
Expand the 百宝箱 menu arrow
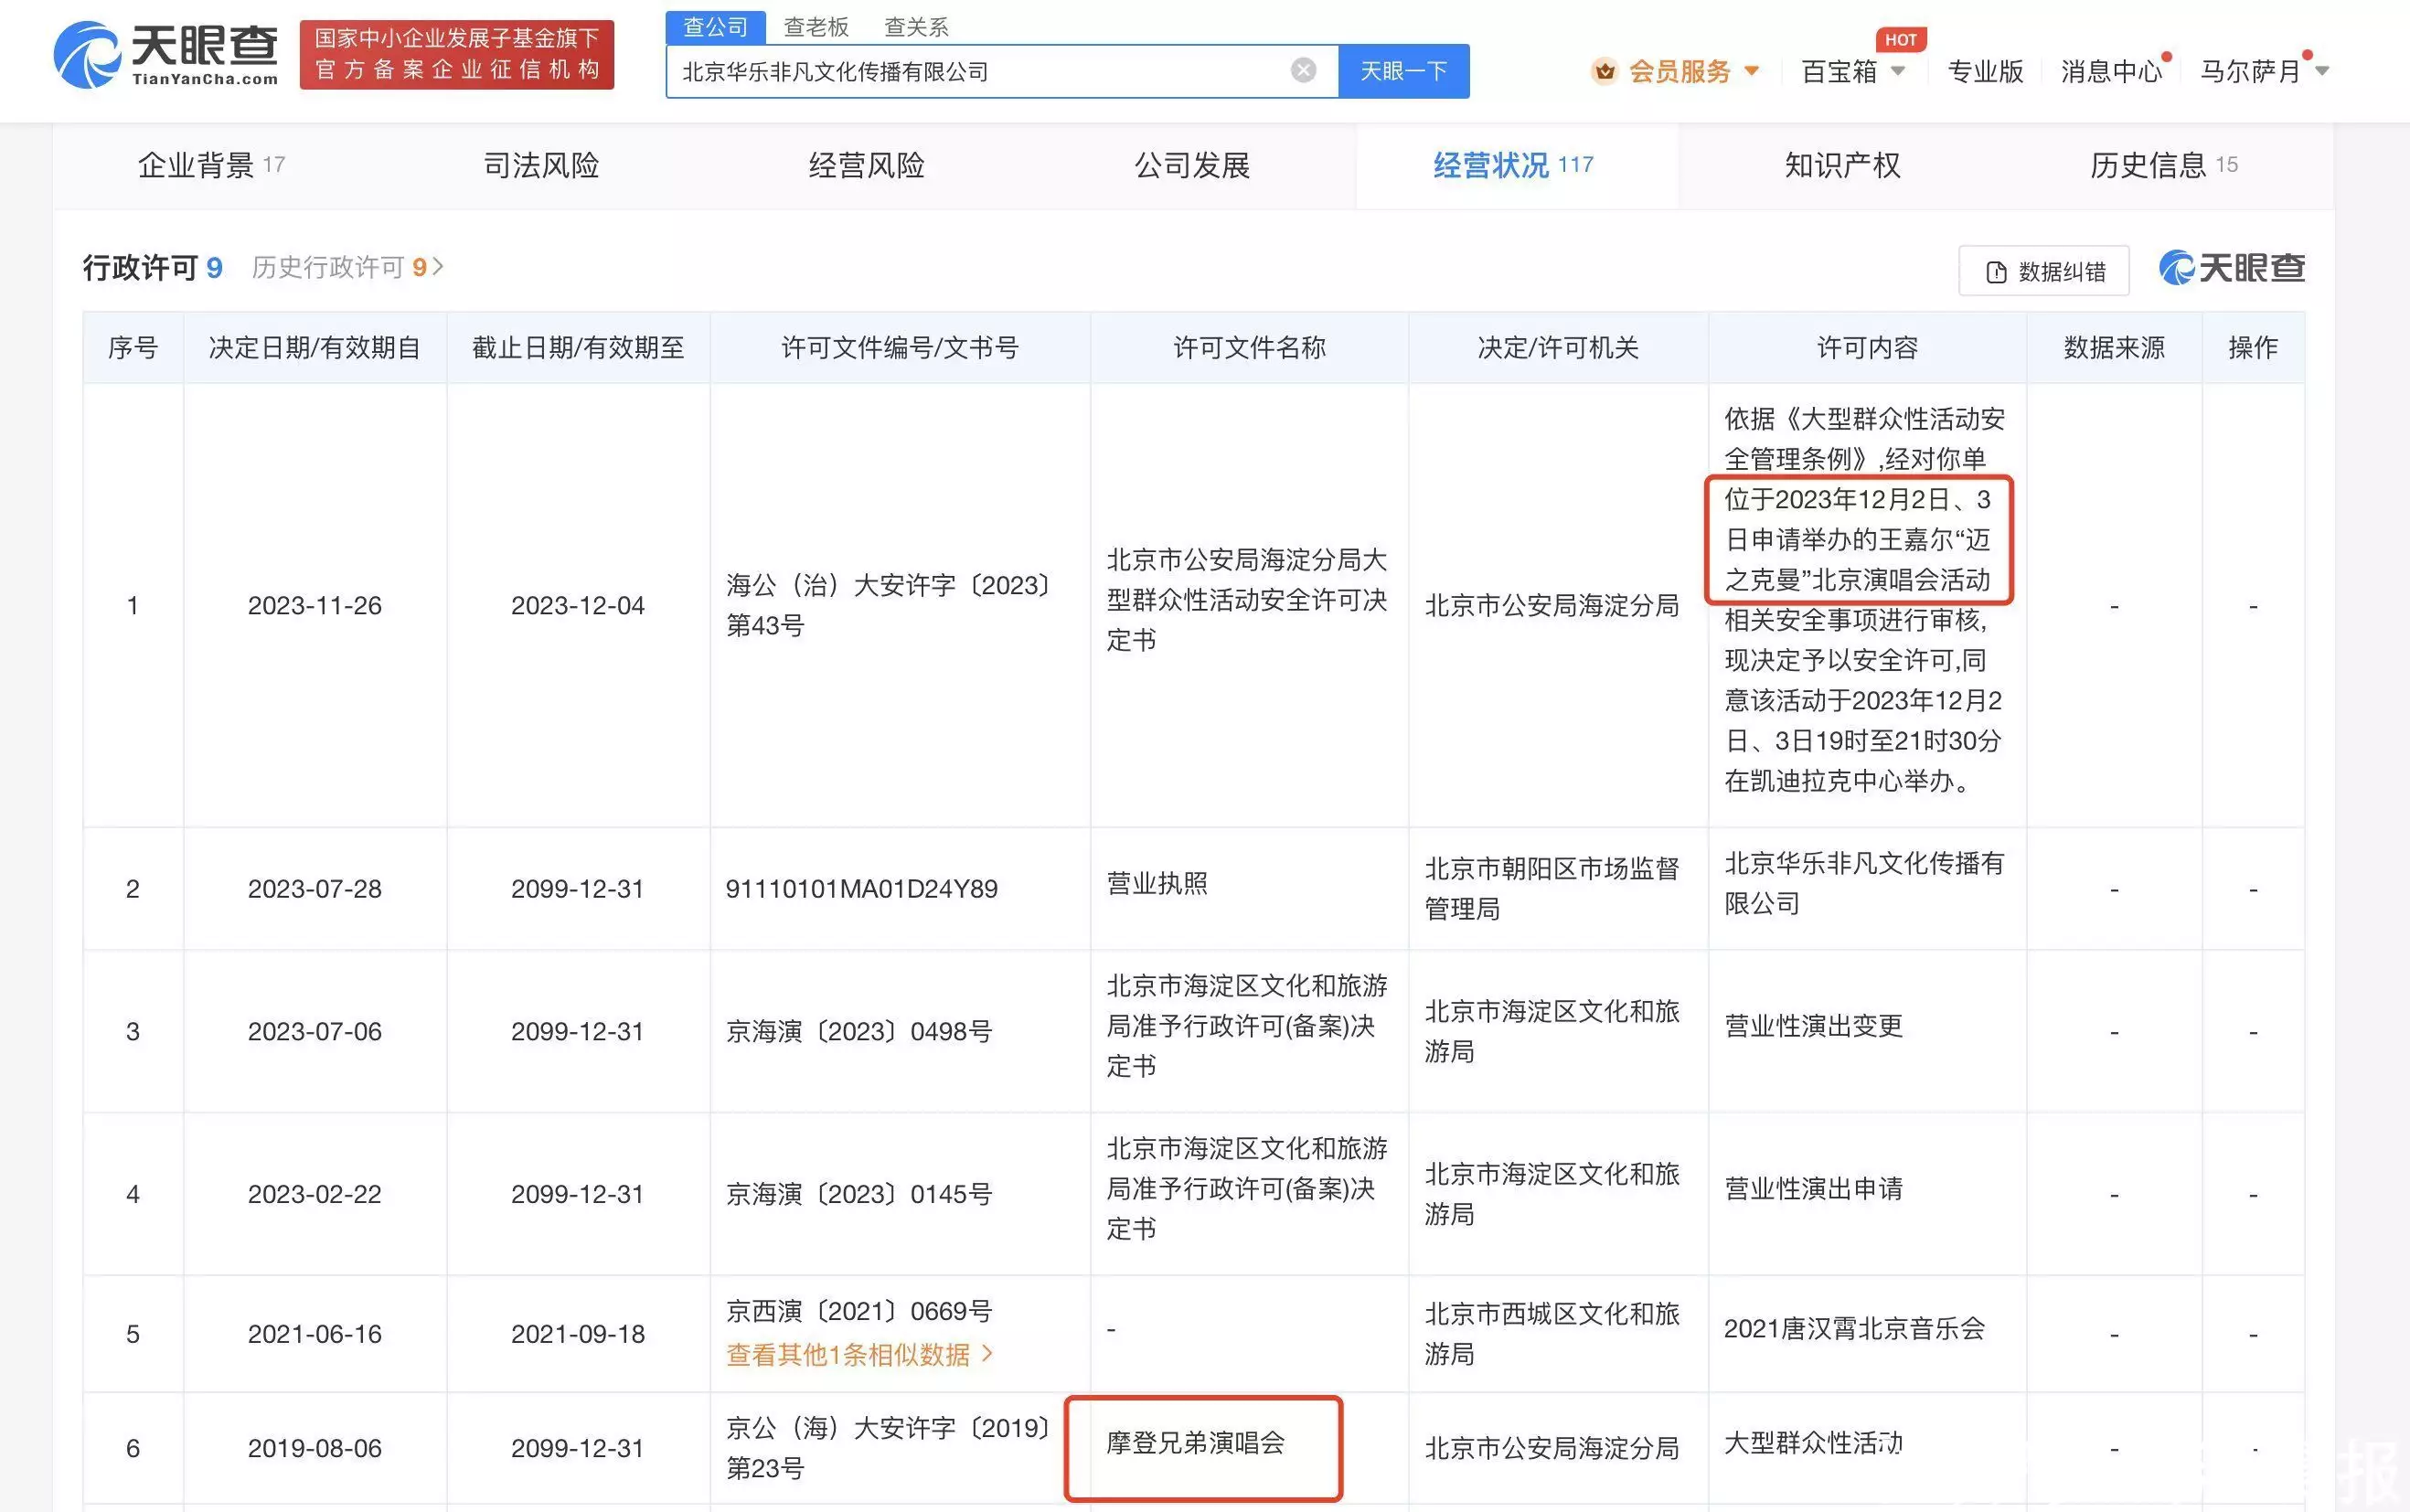[1898, 71]
